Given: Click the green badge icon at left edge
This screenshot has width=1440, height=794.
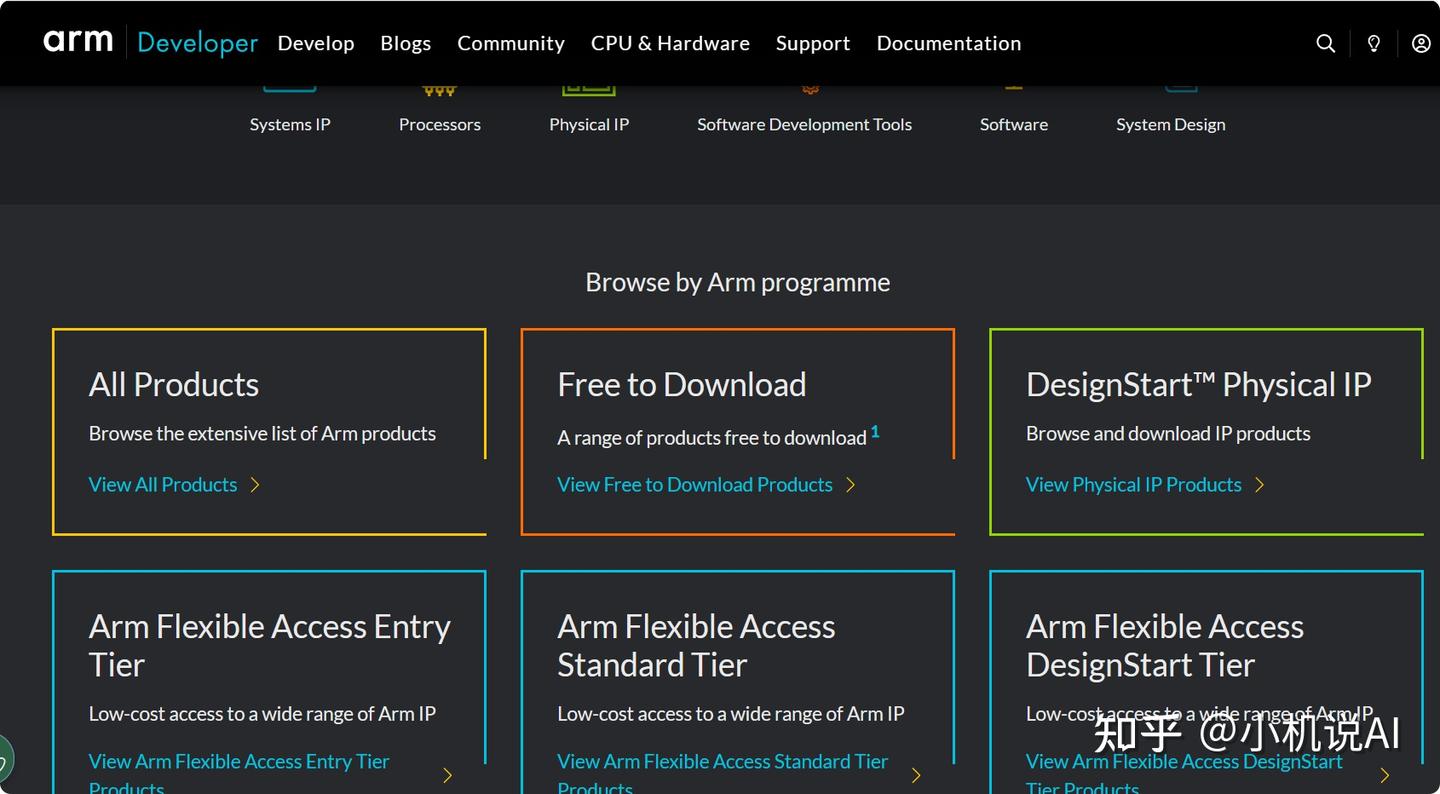Looking at the screenshot, I should 4,759.
